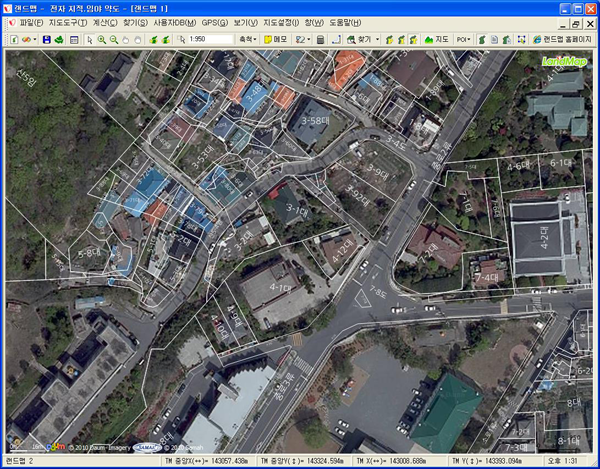
Task: Open the arrow beside the location marker icon
Action: click(x=308, y=39)
